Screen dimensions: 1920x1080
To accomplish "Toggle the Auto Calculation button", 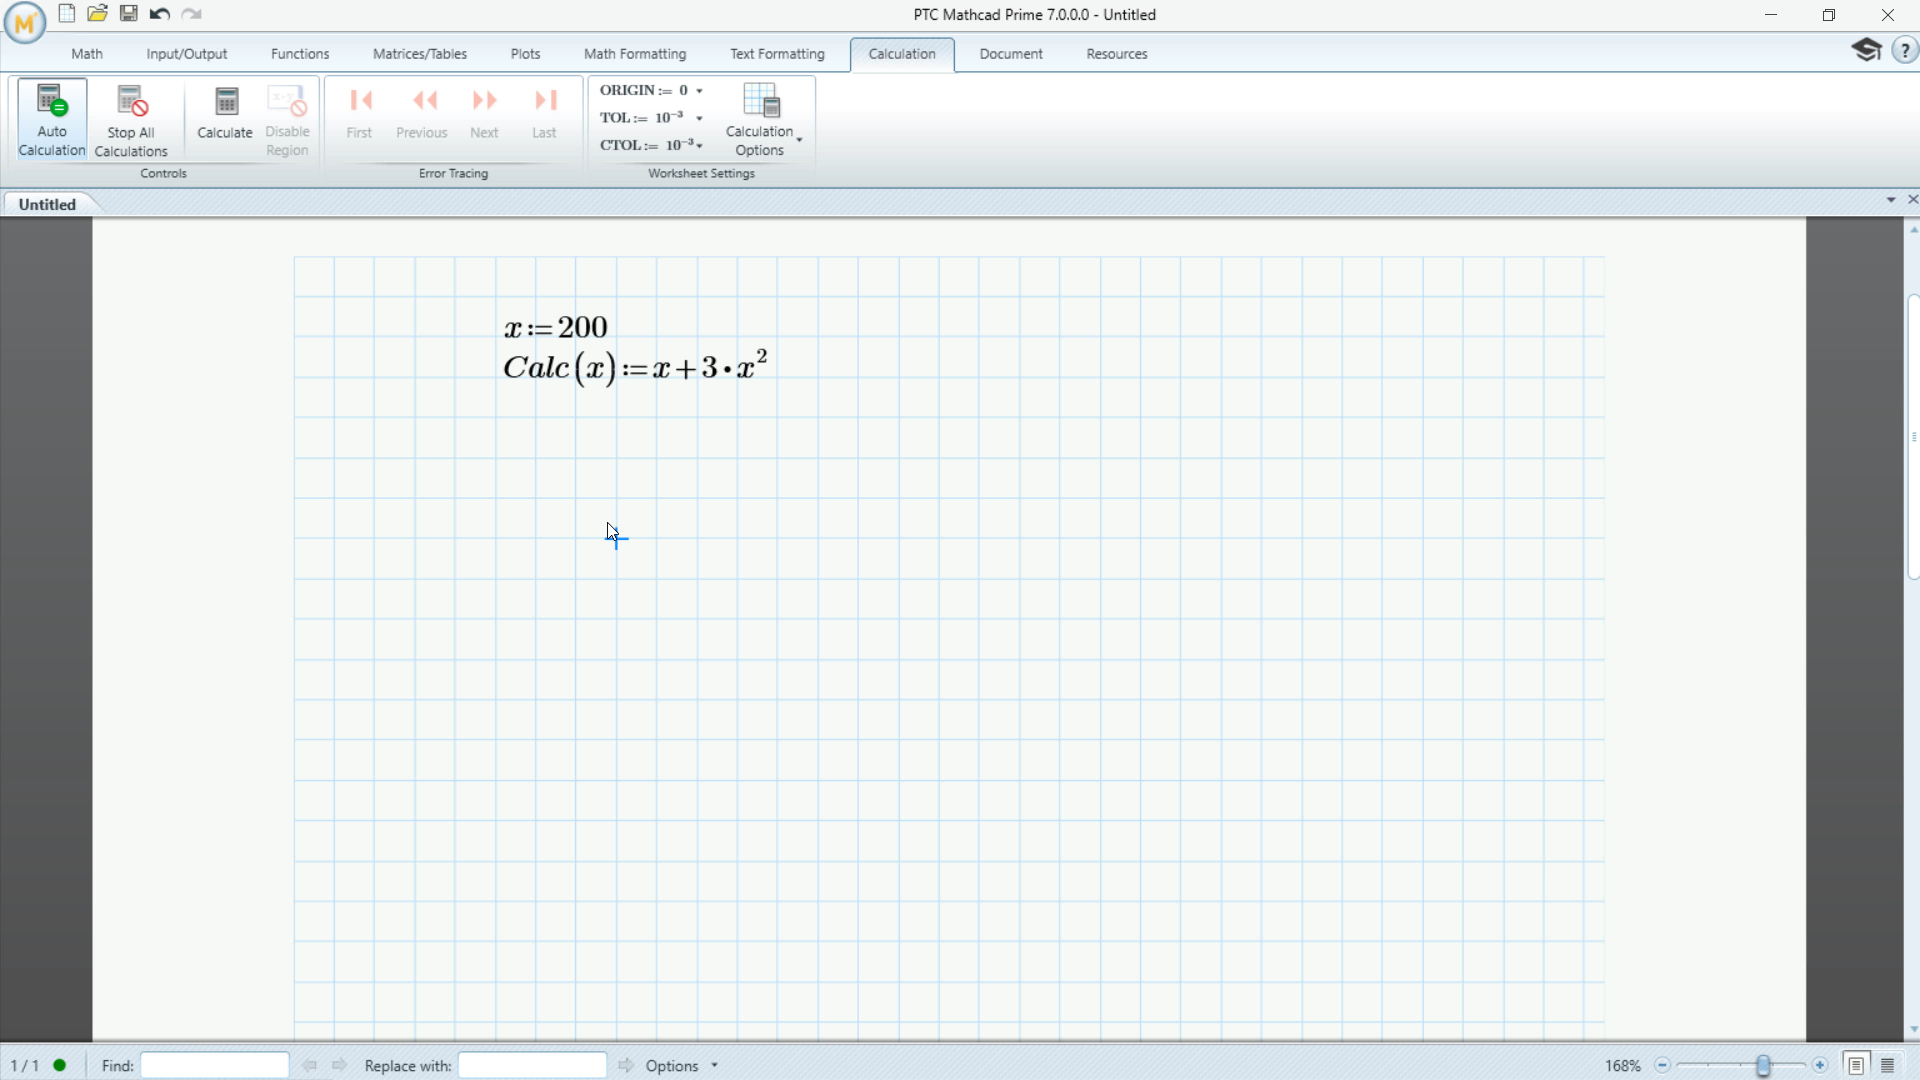I will (52, 119).
